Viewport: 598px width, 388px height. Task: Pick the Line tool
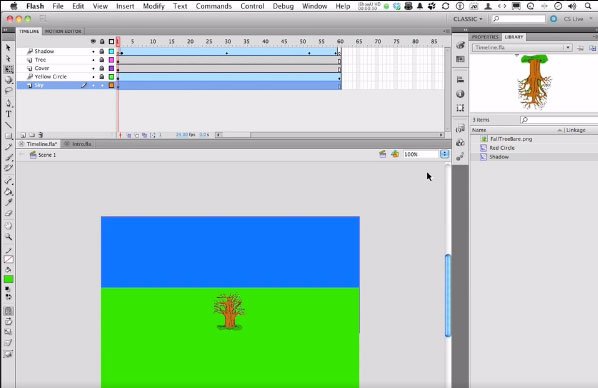(8, 125)
